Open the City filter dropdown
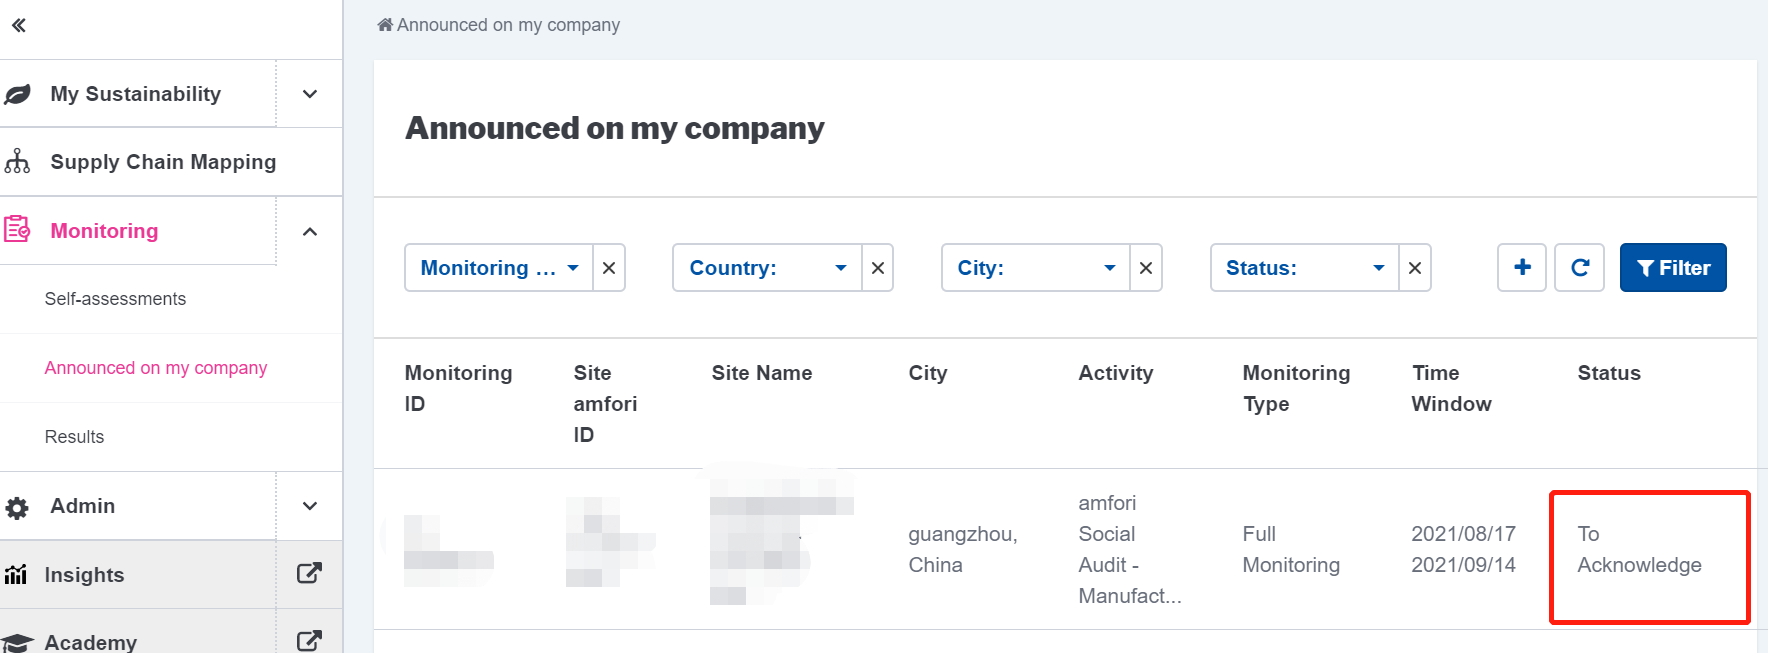The width and height of the screenshot is (1768, 653). (x=1035, y=268)
